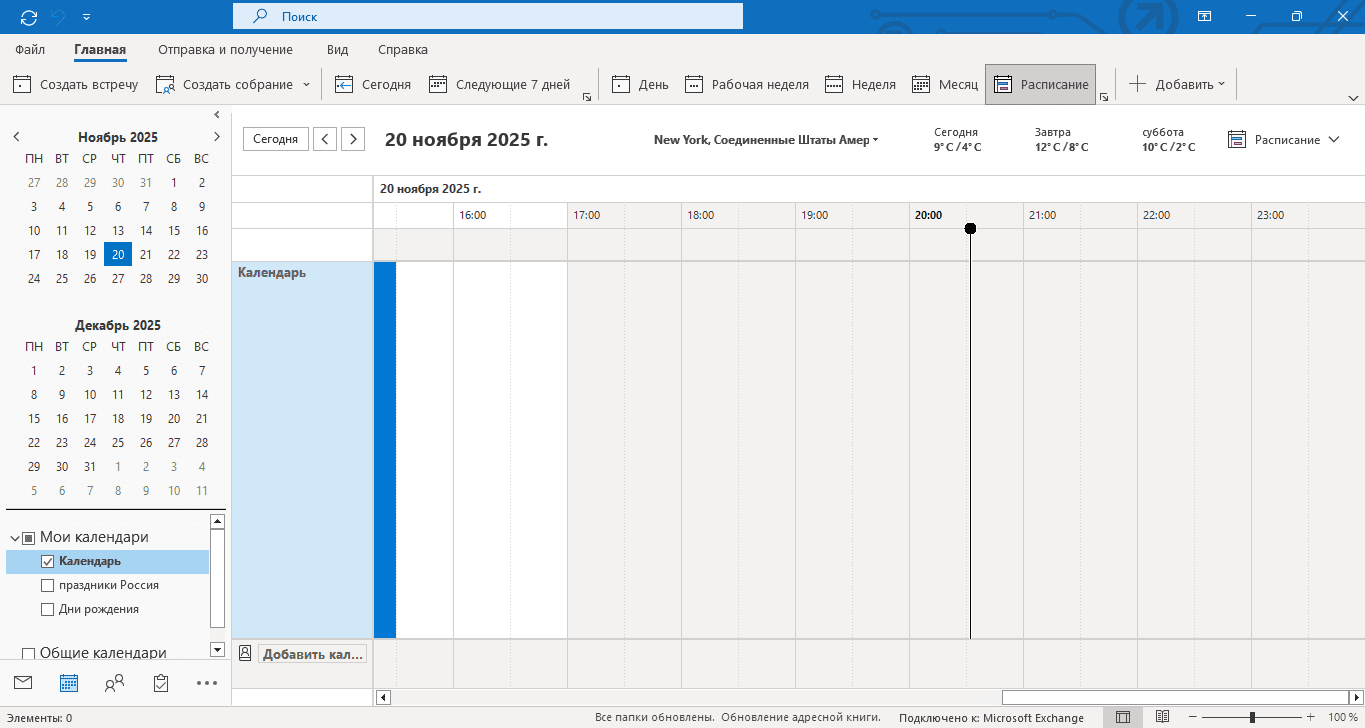Adjust the zoom slider in status bar
The width and height of the screenshot is (1365, 728).
tap(1251, 718)
